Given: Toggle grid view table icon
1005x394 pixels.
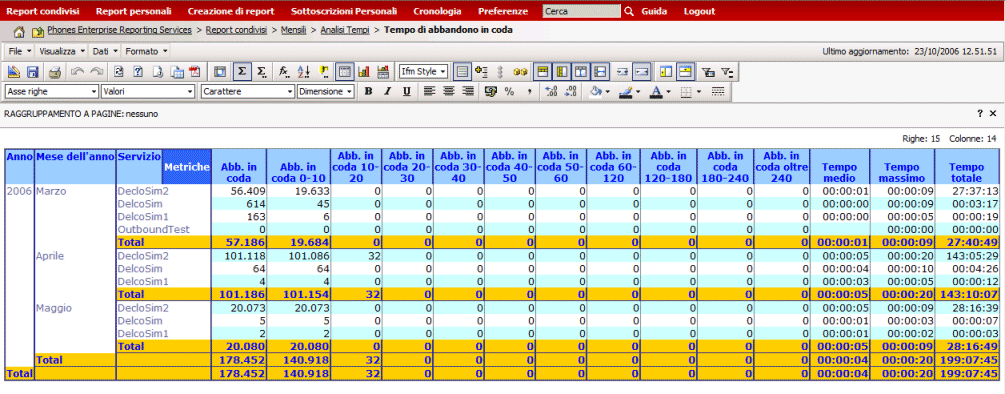Looking at the screenshot, I should 344,72.
